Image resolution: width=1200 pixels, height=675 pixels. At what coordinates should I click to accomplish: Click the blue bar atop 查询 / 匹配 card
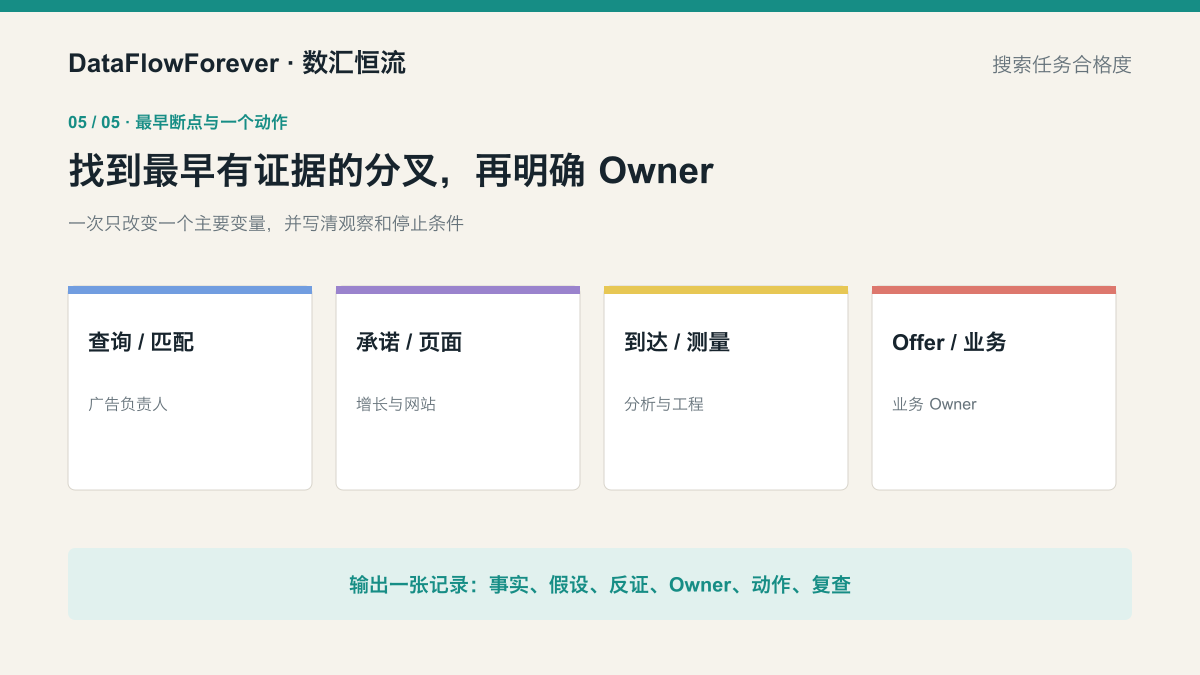pos(190,290)
